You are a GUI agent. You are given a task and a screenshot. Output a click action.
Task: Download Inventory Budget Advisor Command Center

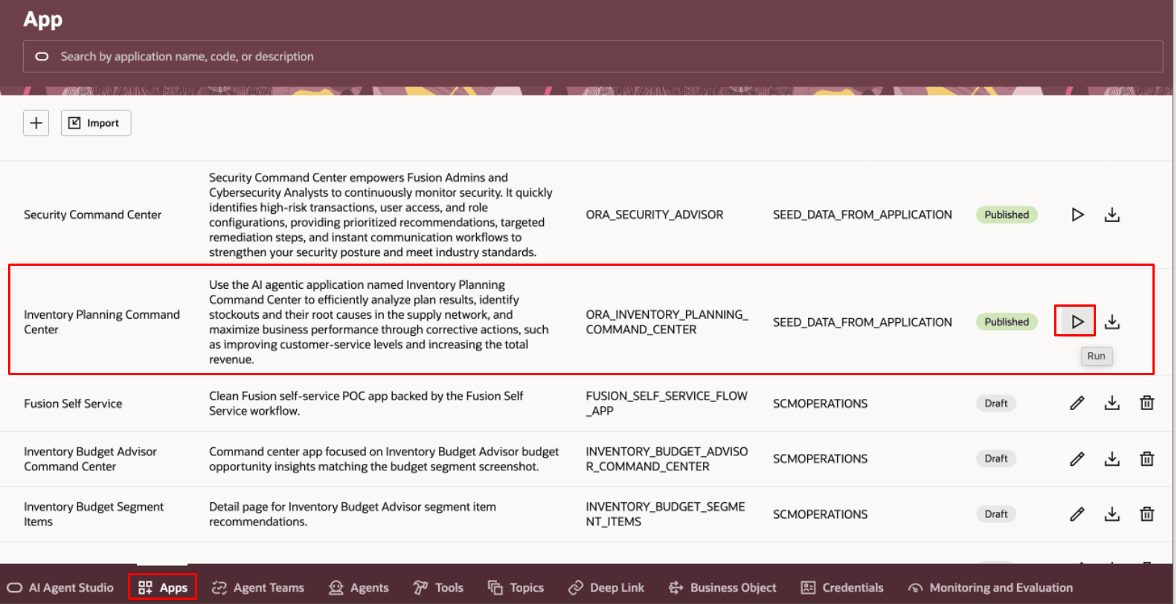[1112, 458]
